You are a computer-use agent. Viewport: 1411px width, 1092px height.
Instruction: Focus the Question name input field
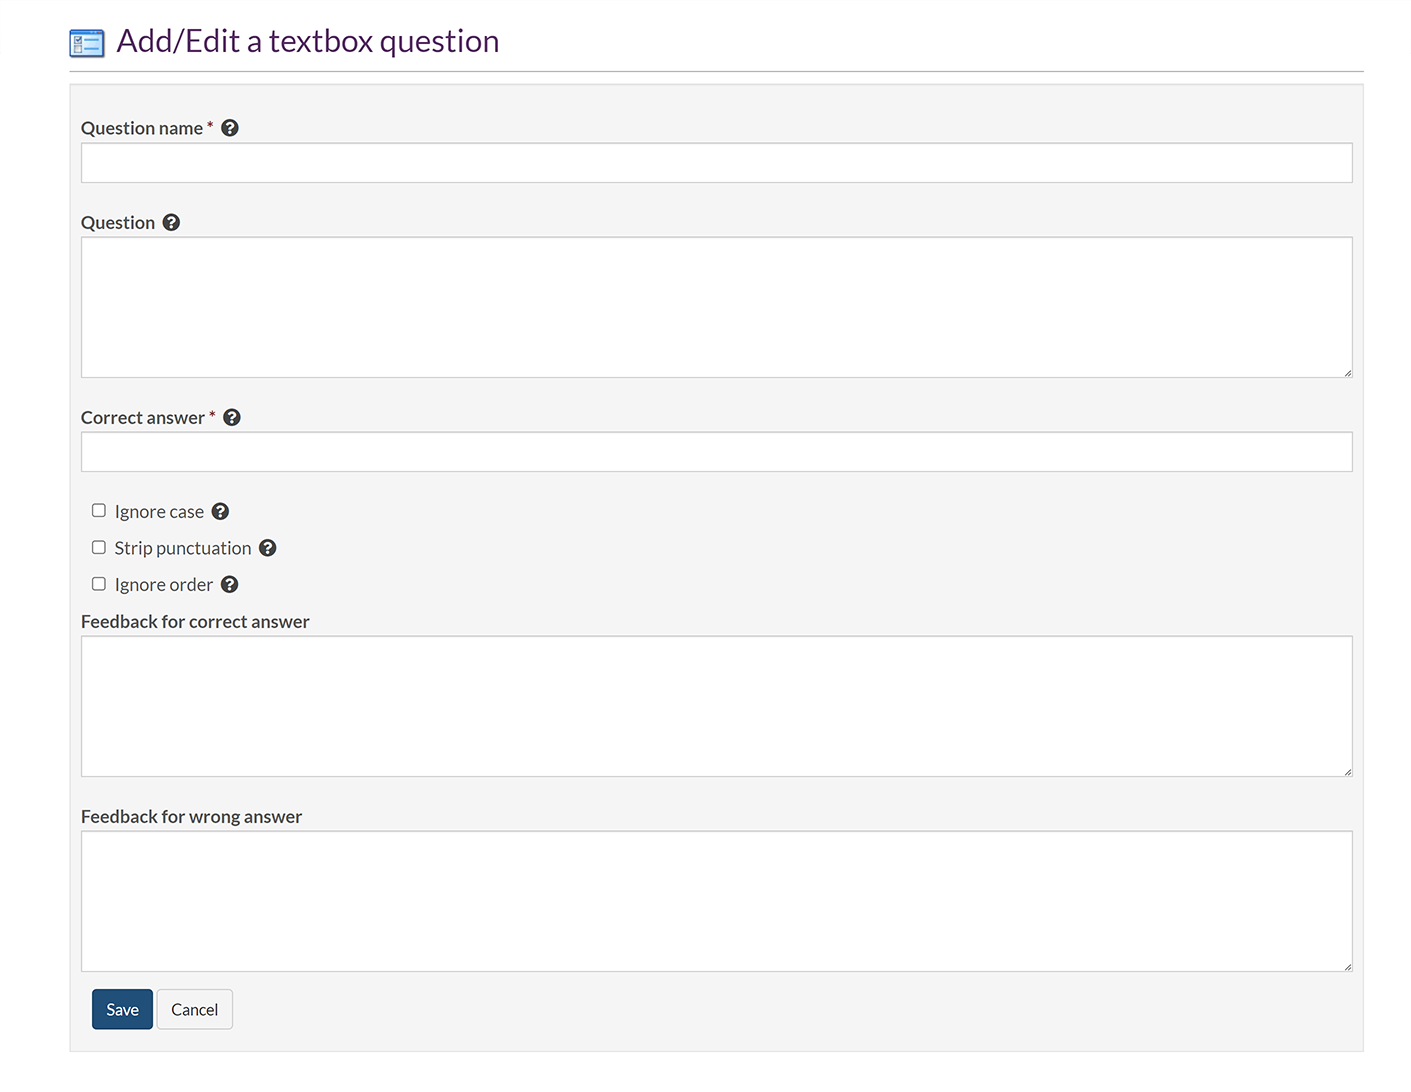pyautogui.click(x=716, y=163)
